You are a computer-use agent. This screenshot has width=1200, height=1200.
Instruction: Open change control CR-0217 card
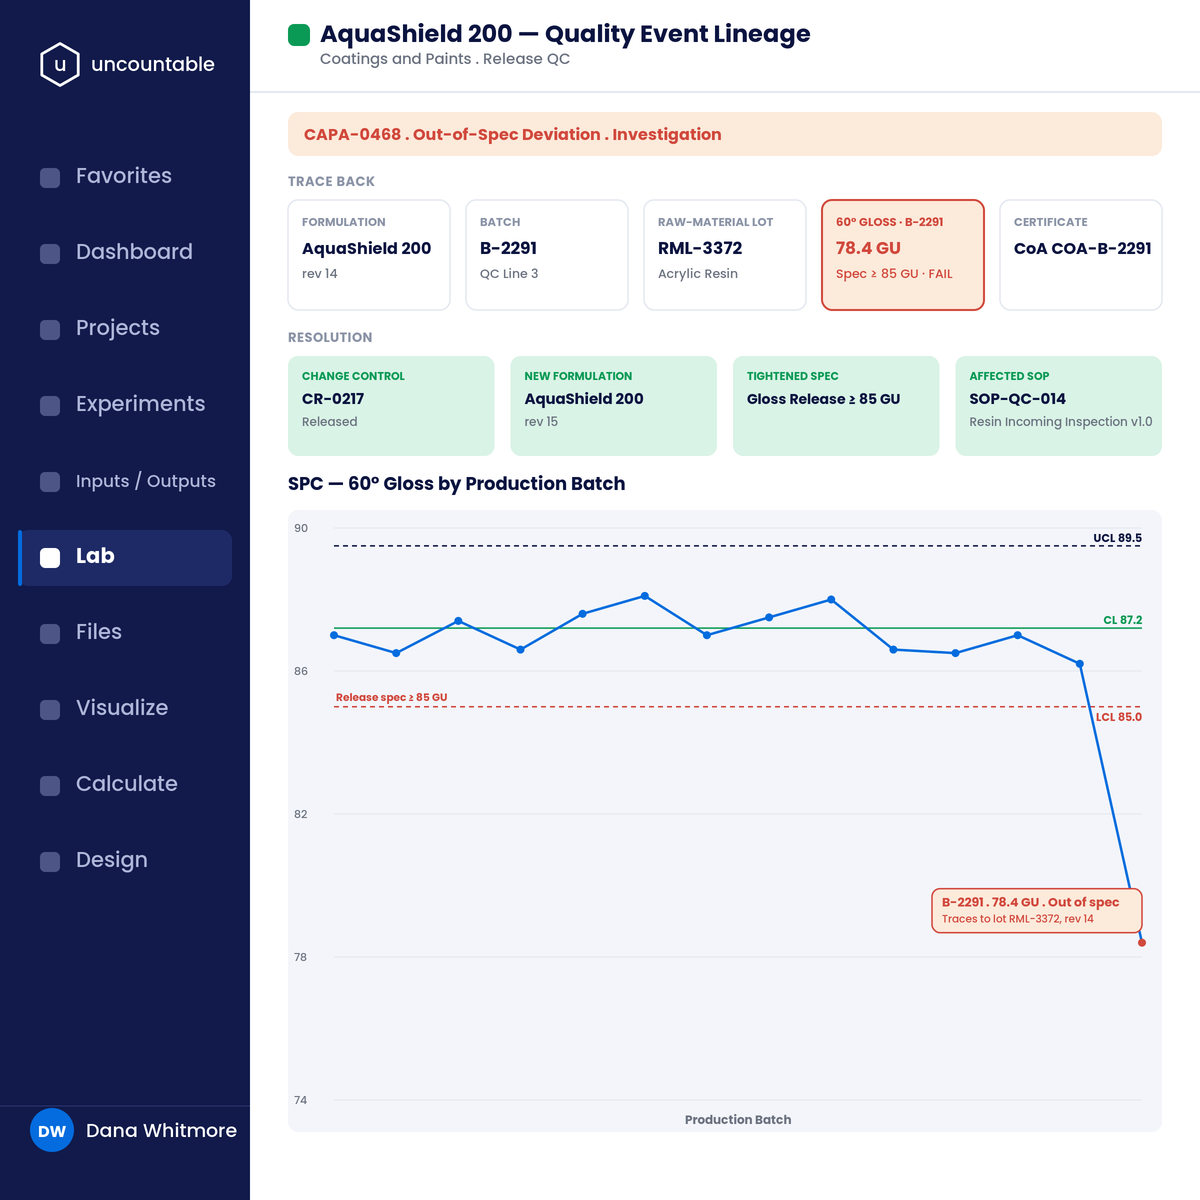[x=391, y=406]
